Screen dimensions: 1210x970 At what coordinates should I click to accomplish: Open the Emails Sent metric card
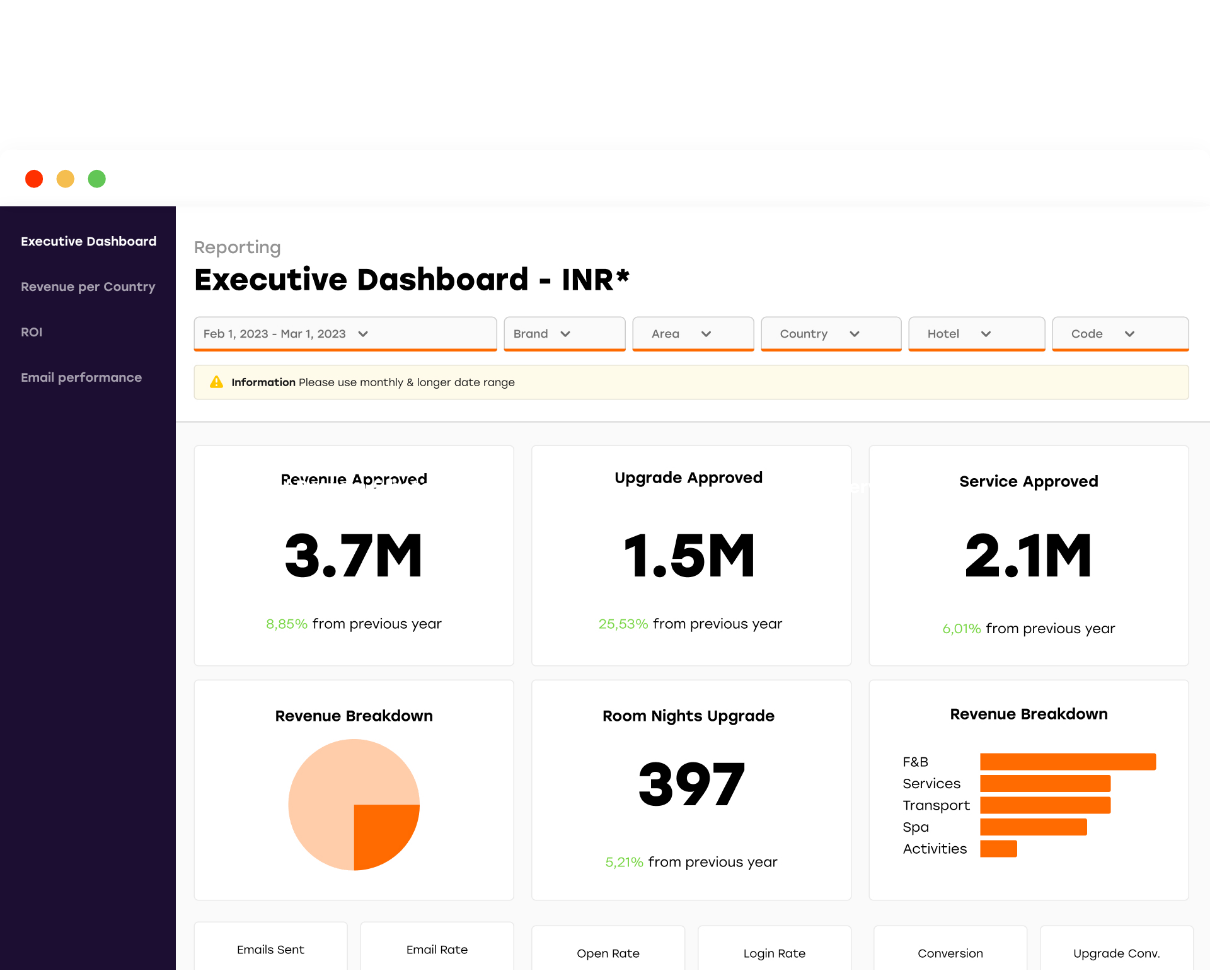tap(271, 948)
